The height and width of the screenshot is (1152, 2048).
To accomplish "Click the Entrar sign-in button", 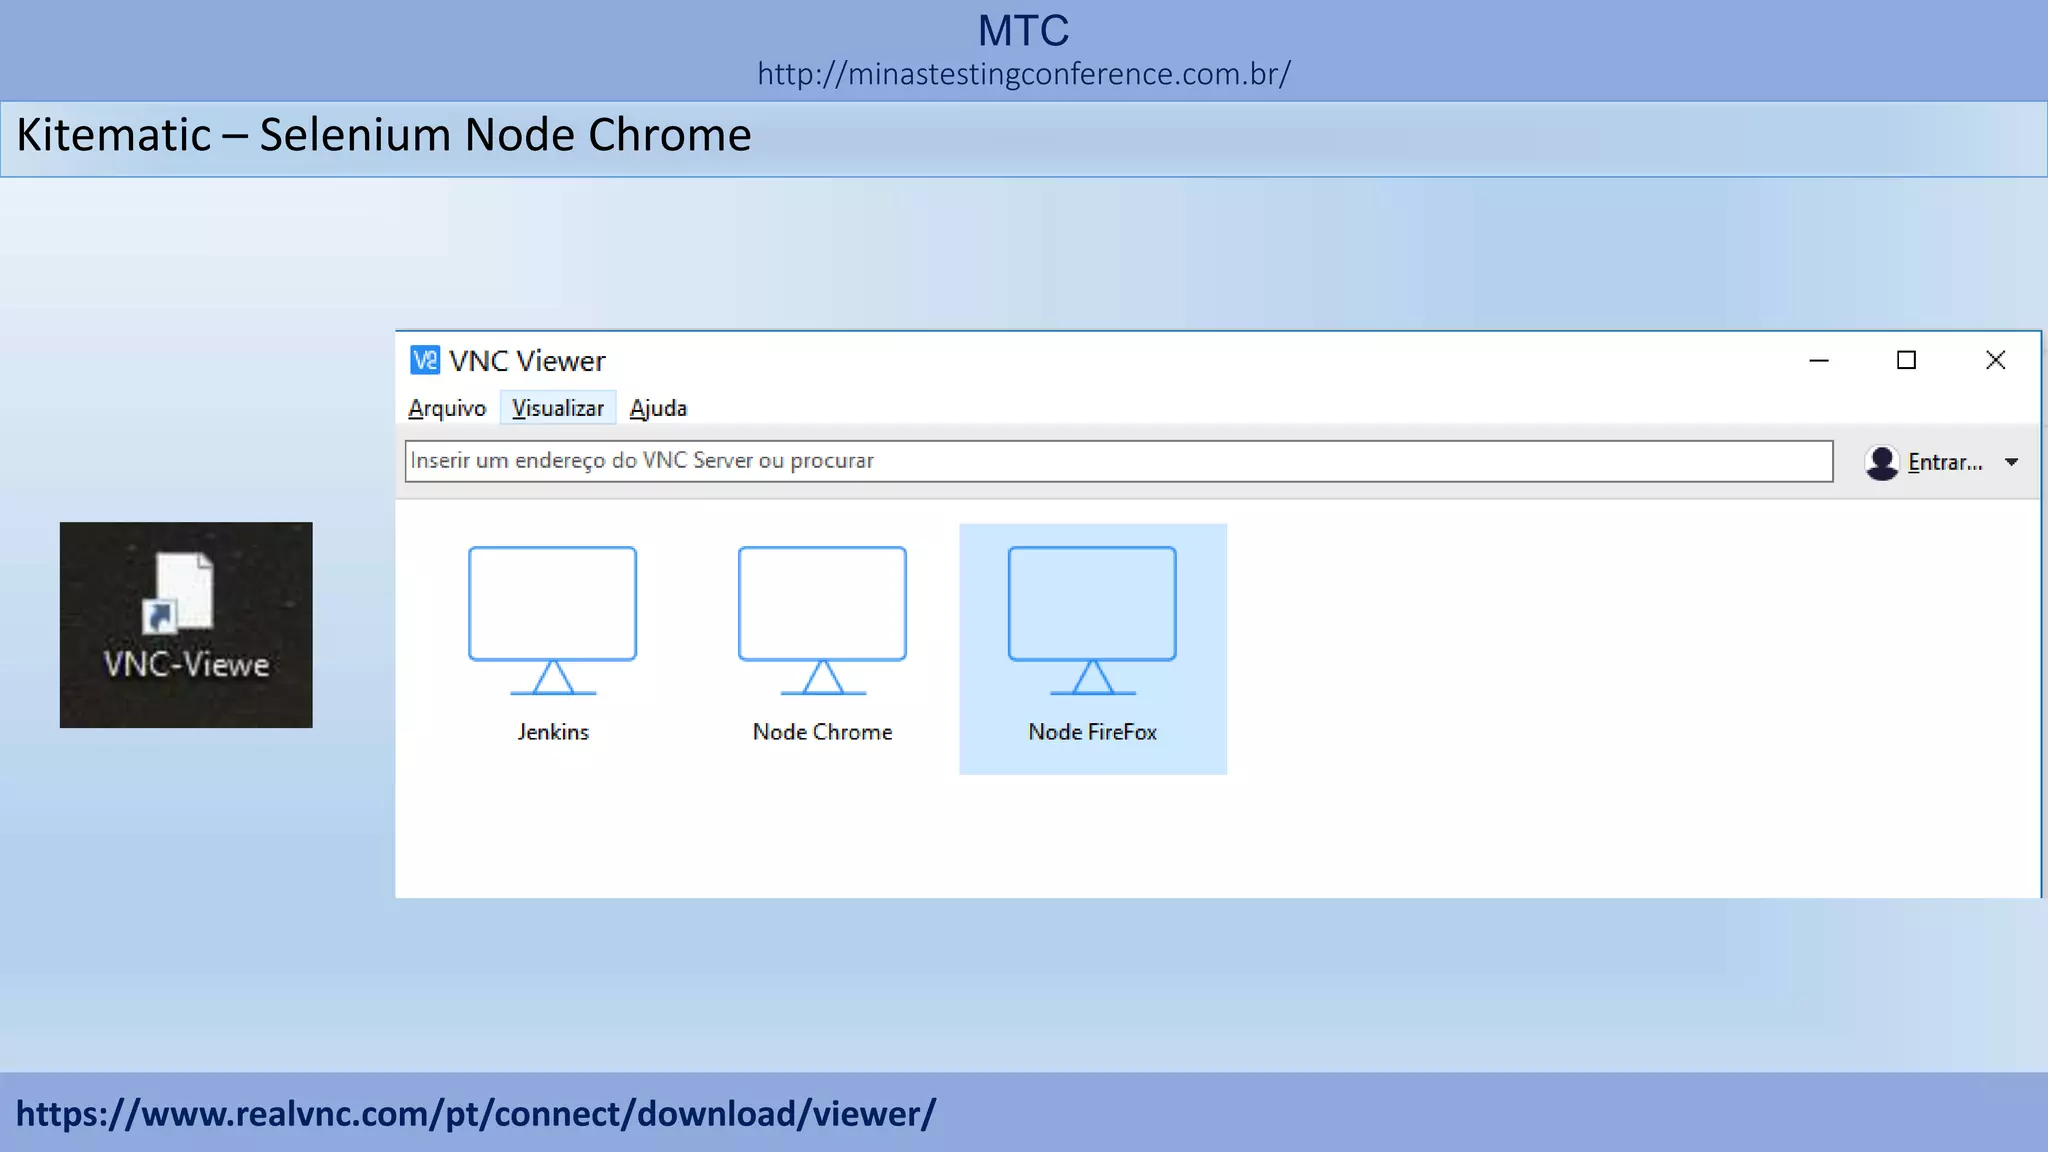I will coord(1944,462).
